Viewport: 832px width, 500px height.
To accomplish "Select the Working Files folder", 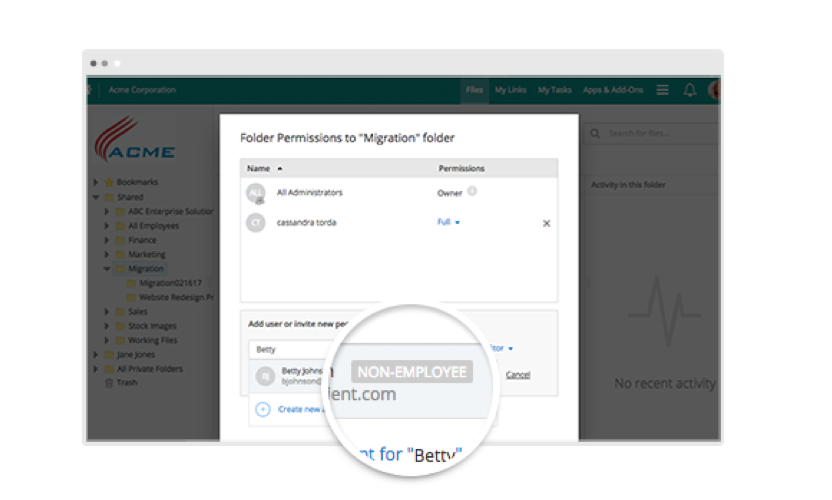I will pyautogui.click(x=152, y=340).
